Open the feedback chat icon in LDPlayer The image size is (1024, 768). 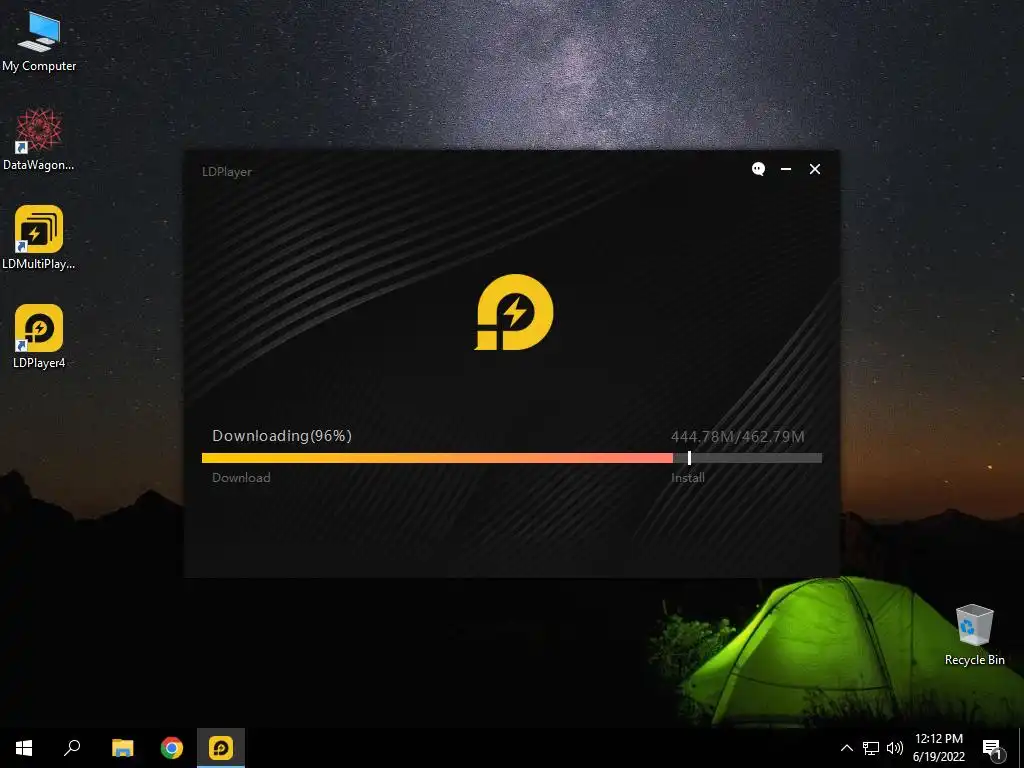tap(758, 169)
